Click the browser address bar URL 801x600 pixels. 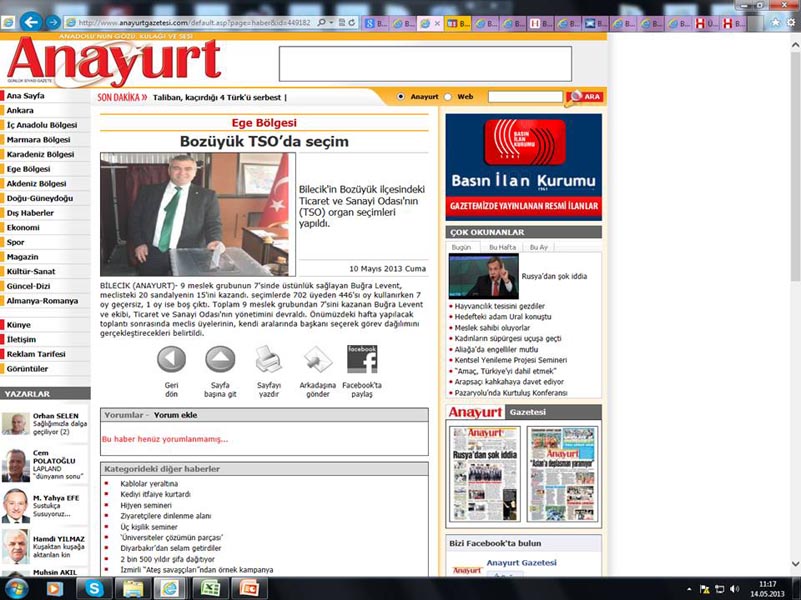(x=194, y=22)
